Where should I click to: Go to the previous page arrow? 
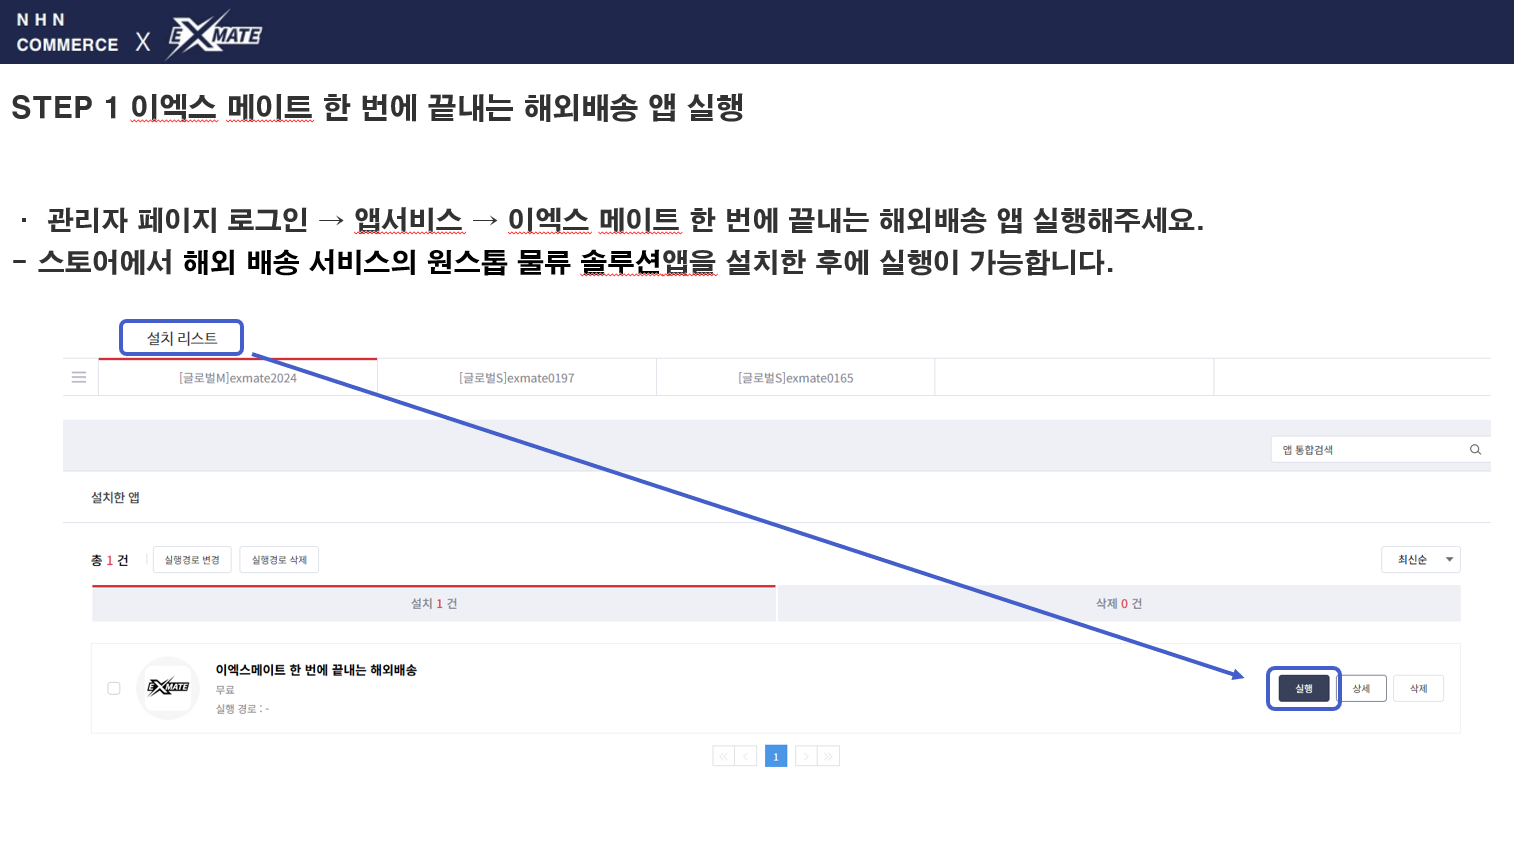746,756
